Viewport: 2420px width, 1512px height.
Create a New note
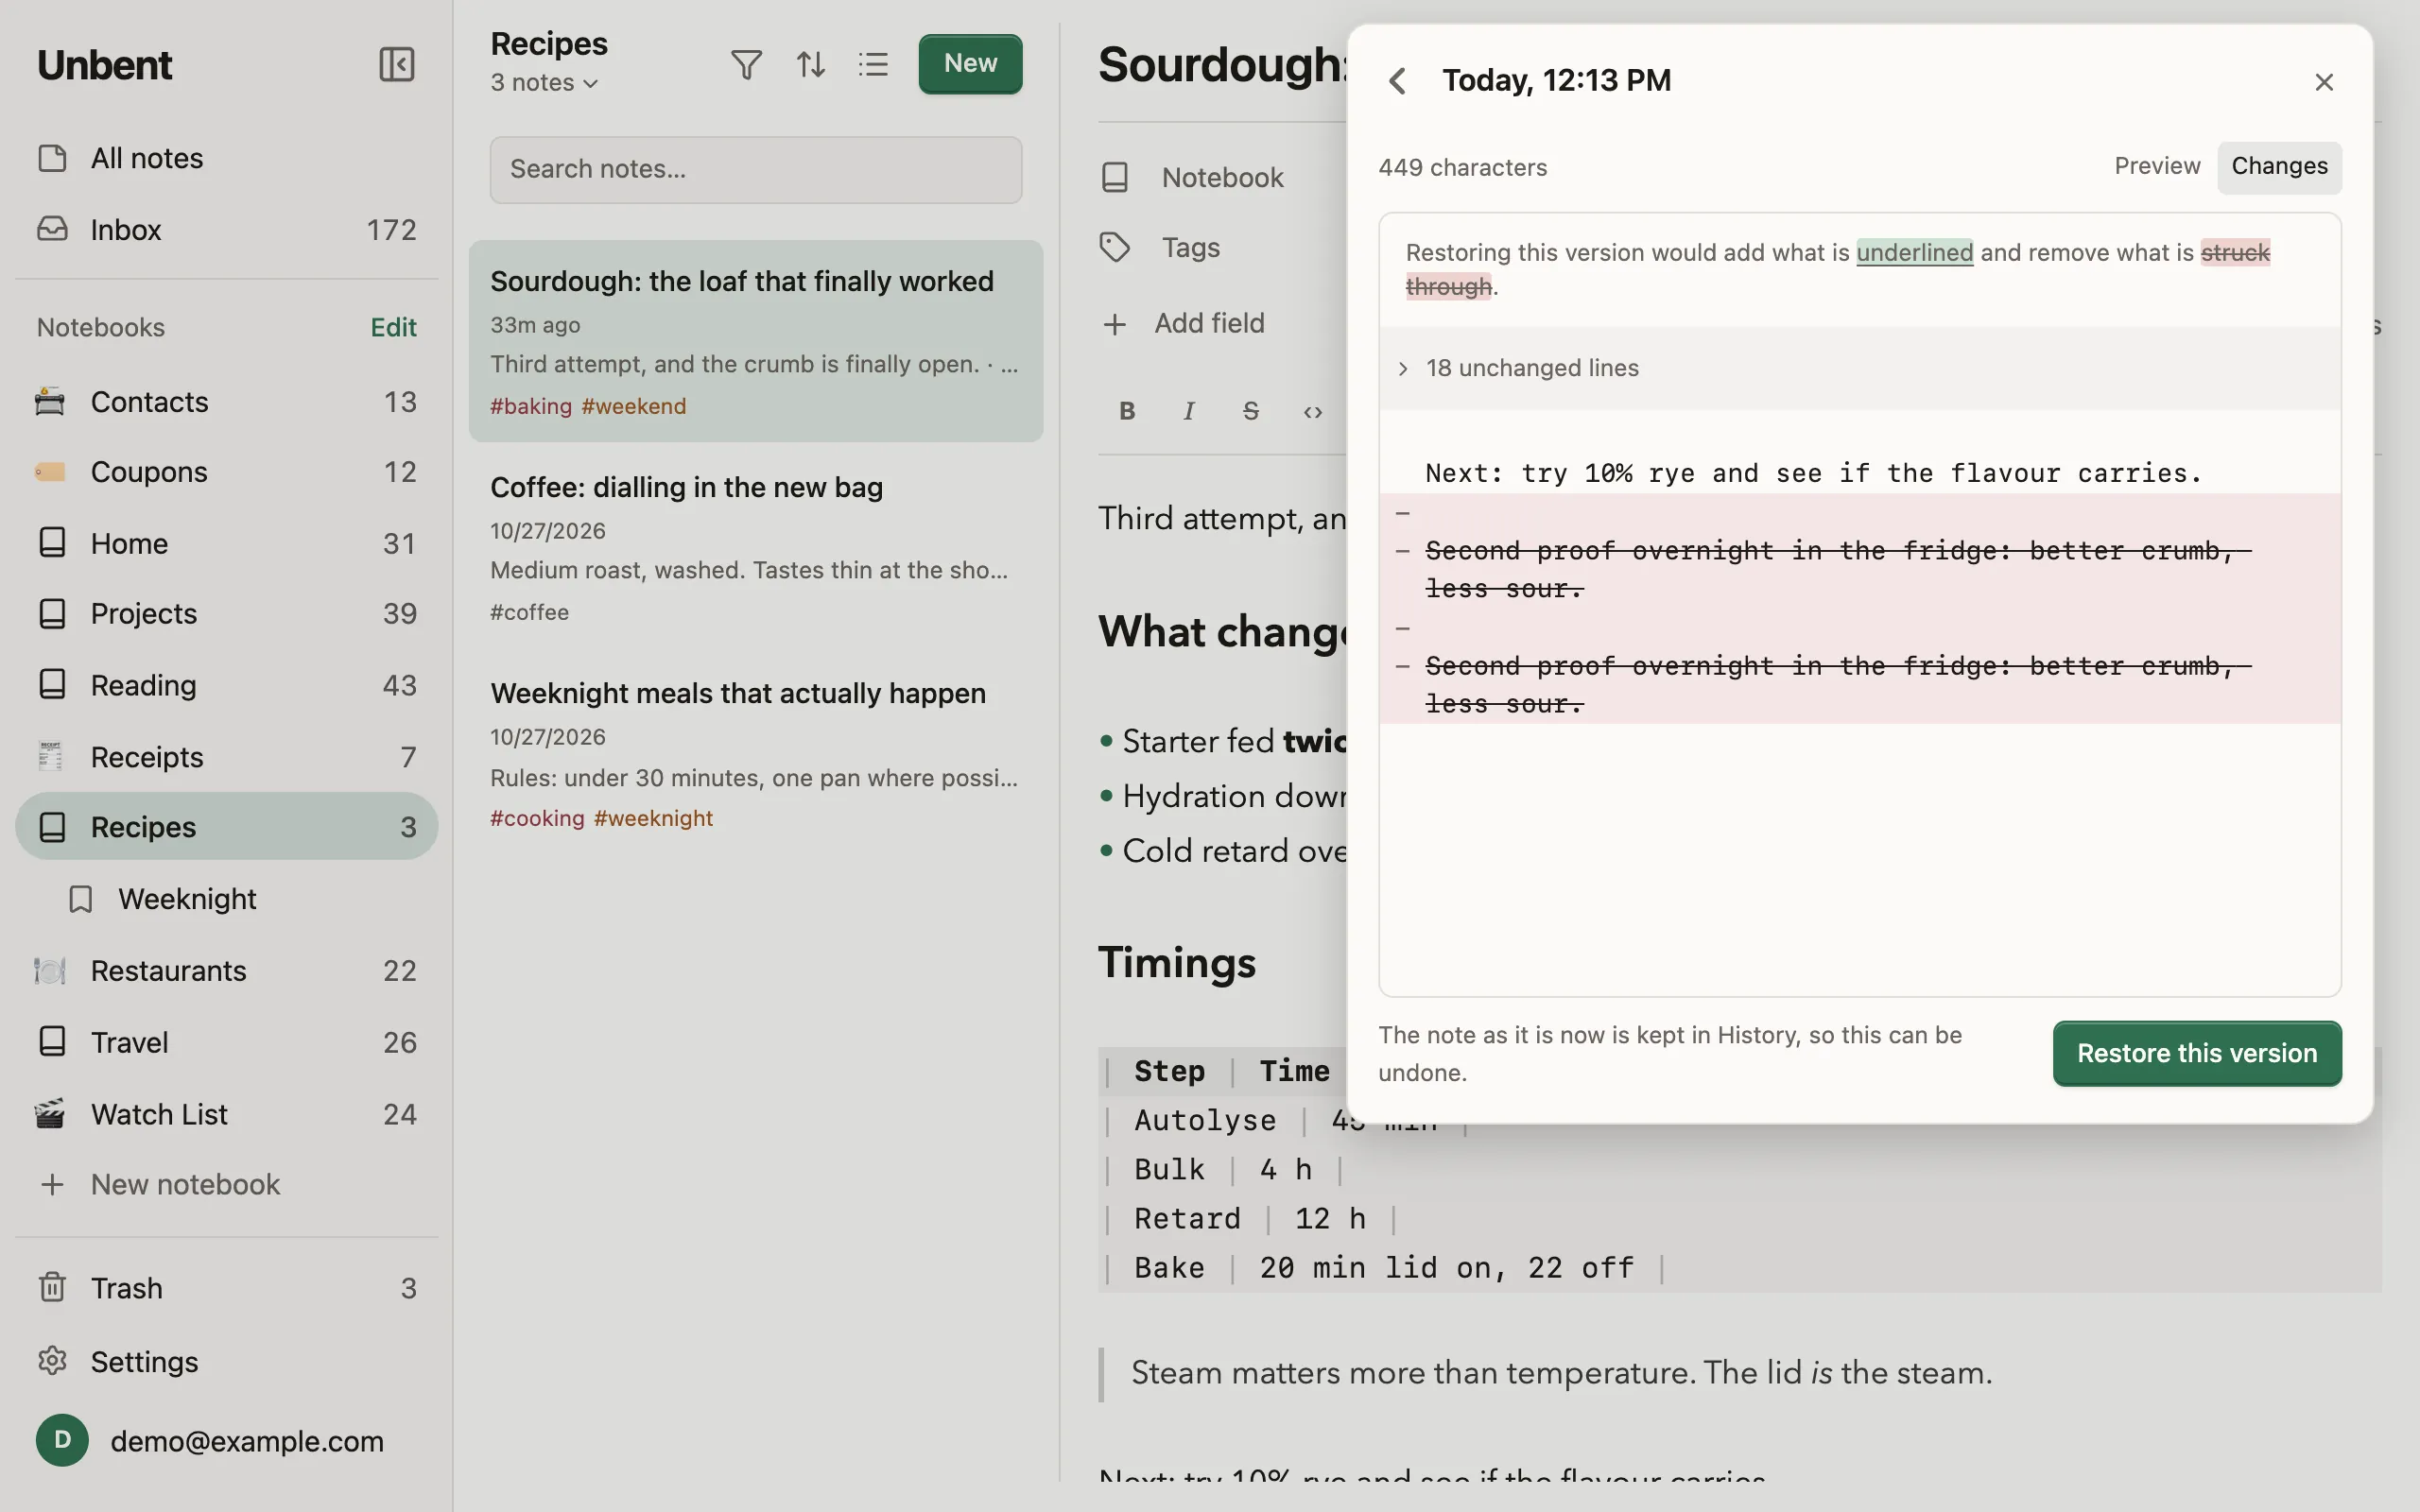coord(970,64)
